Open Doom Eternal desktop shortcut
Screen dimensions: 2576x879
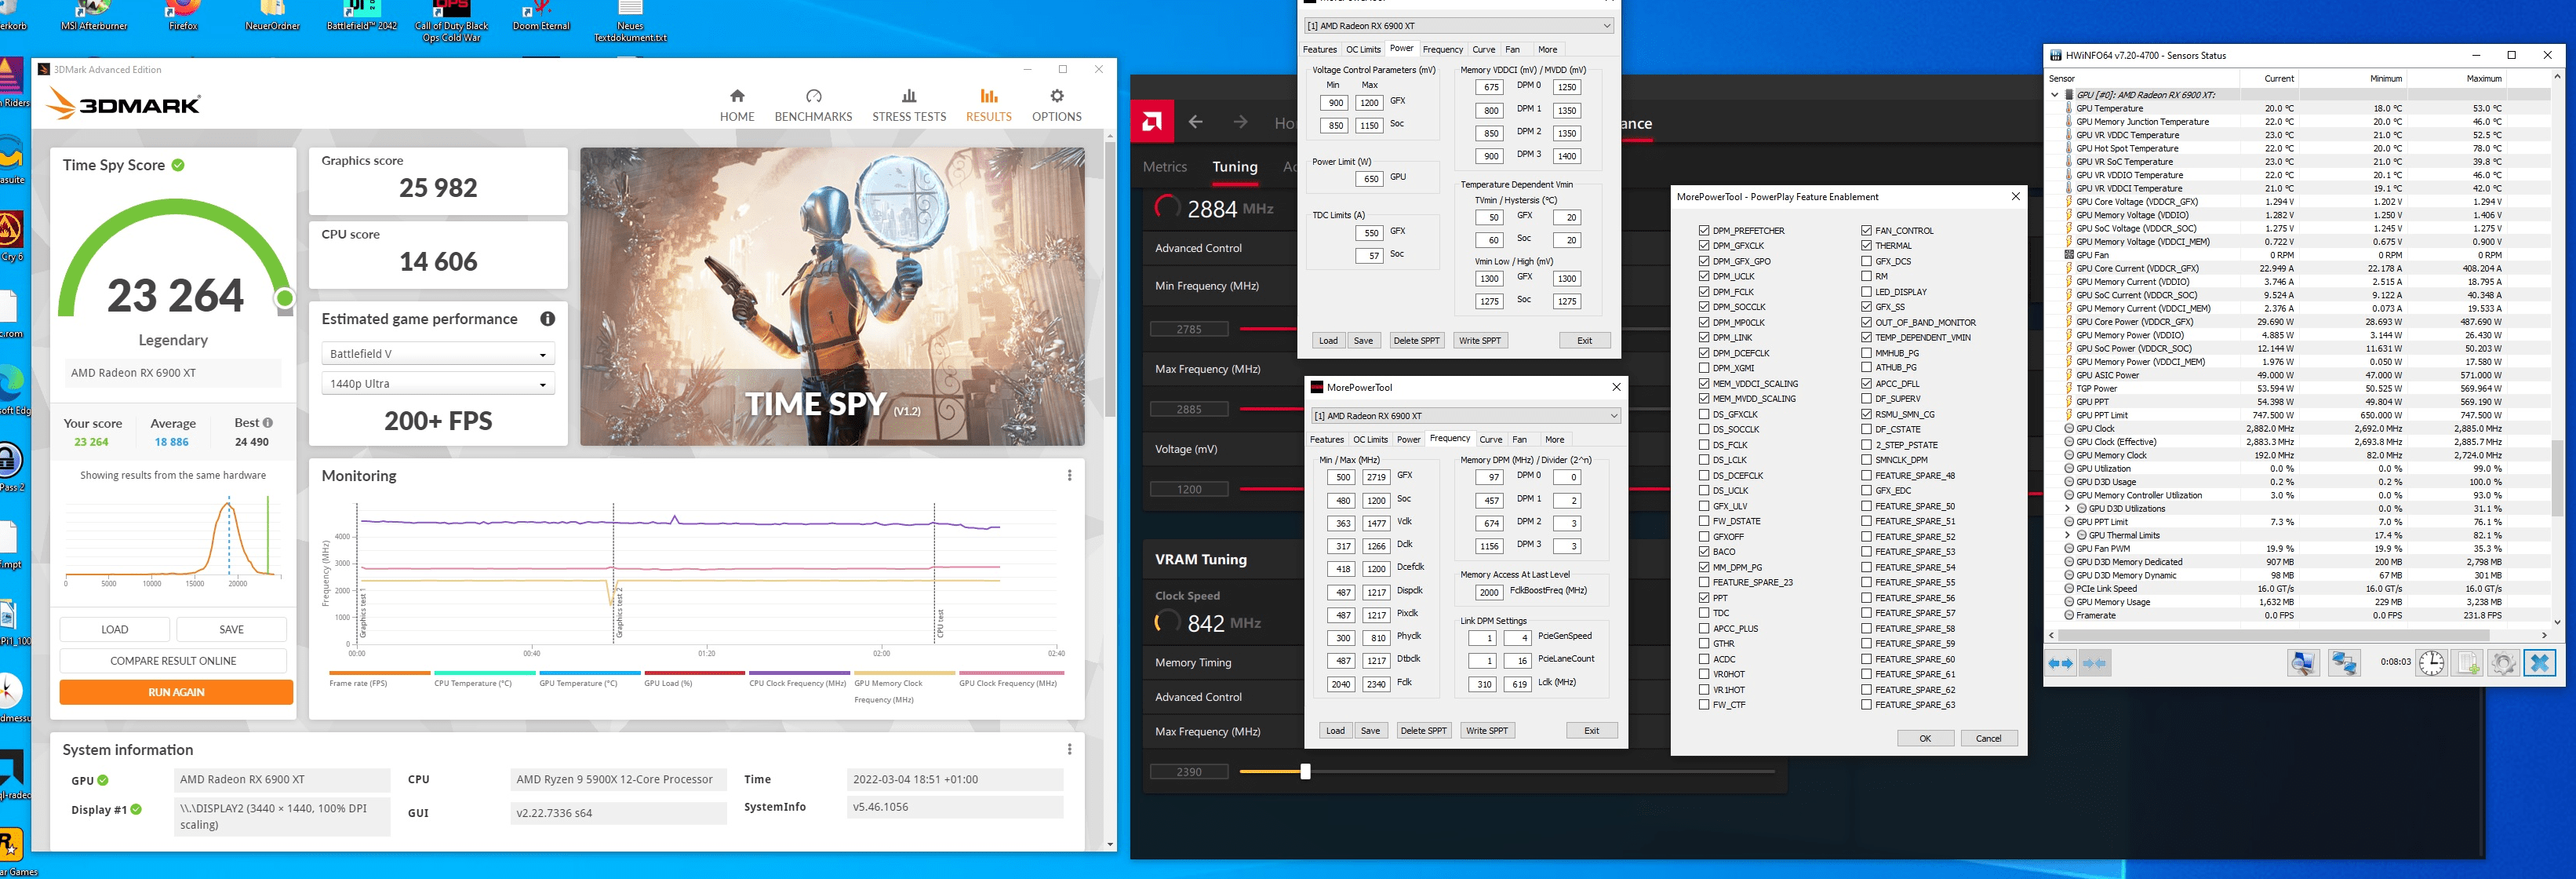coord(541,16)
